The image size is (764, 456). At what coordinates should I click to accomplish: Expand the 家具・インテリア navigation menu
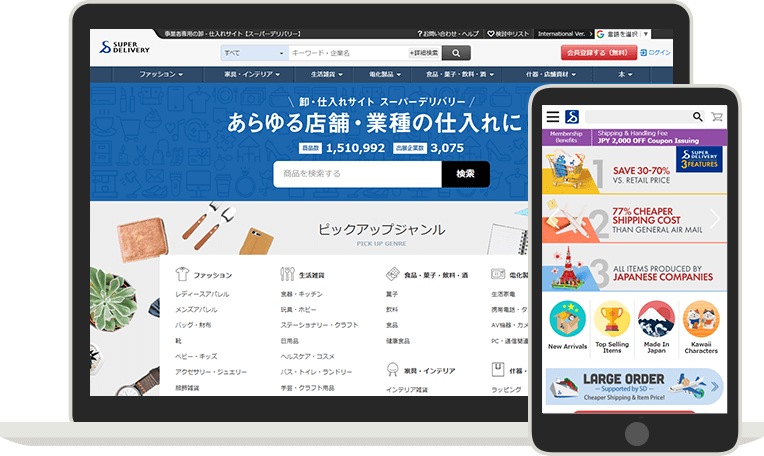(x=252, y=75)
